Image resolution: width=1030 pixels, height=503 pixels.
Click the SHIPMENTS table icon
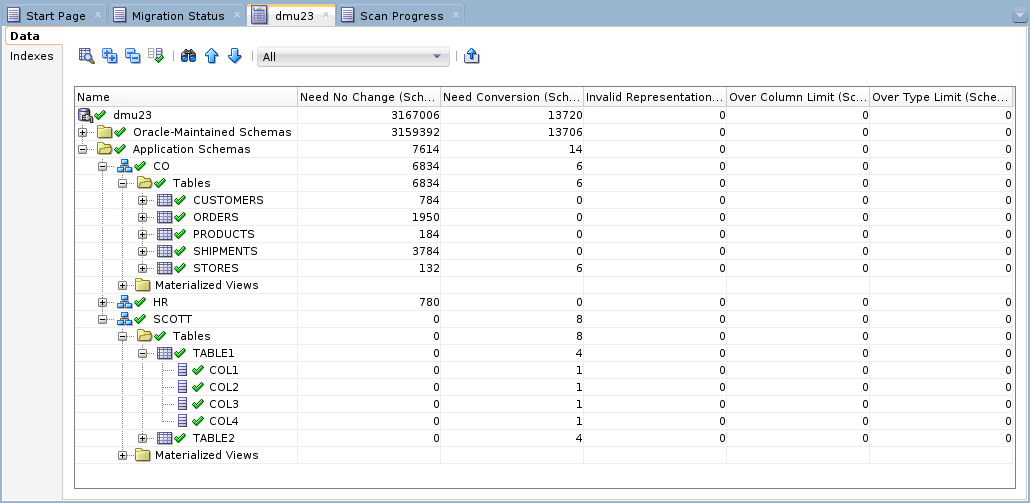click(164, 252)
